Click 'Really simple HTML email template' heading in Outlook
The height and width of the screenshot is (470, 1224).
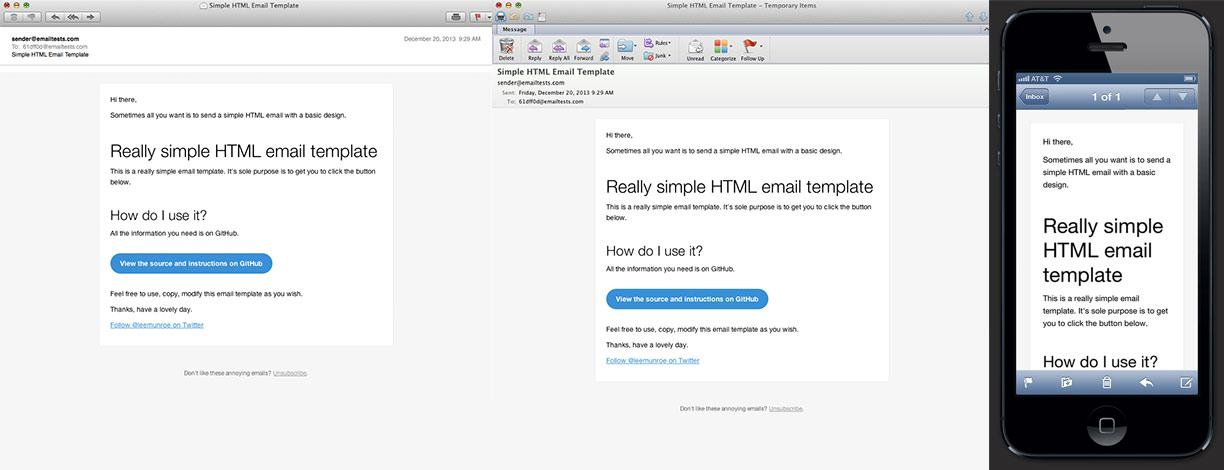(x=739, y=187)
